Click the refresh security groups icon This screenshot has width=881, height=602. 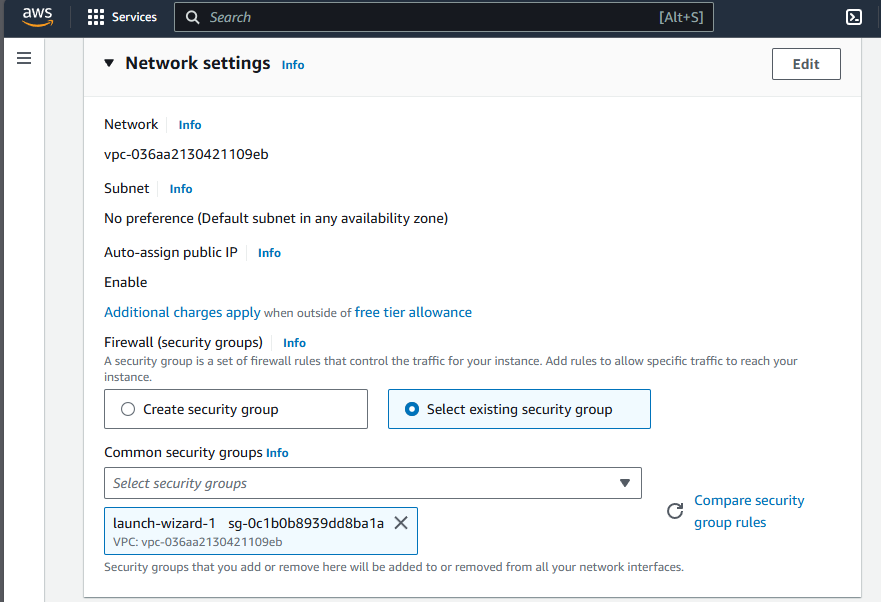click(x=675, y=511)
